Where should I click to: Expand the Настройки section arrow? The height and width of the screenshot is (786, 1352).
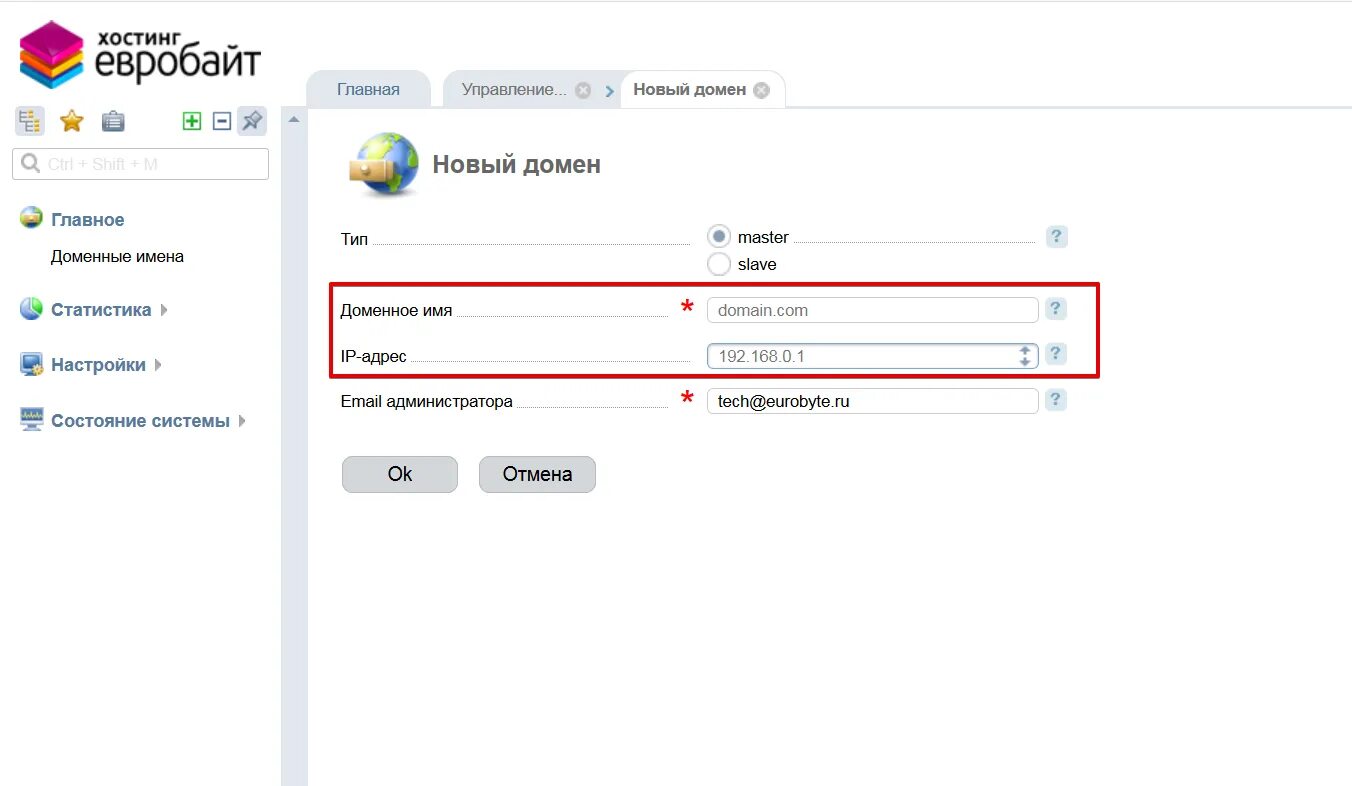tap(158, 365)
